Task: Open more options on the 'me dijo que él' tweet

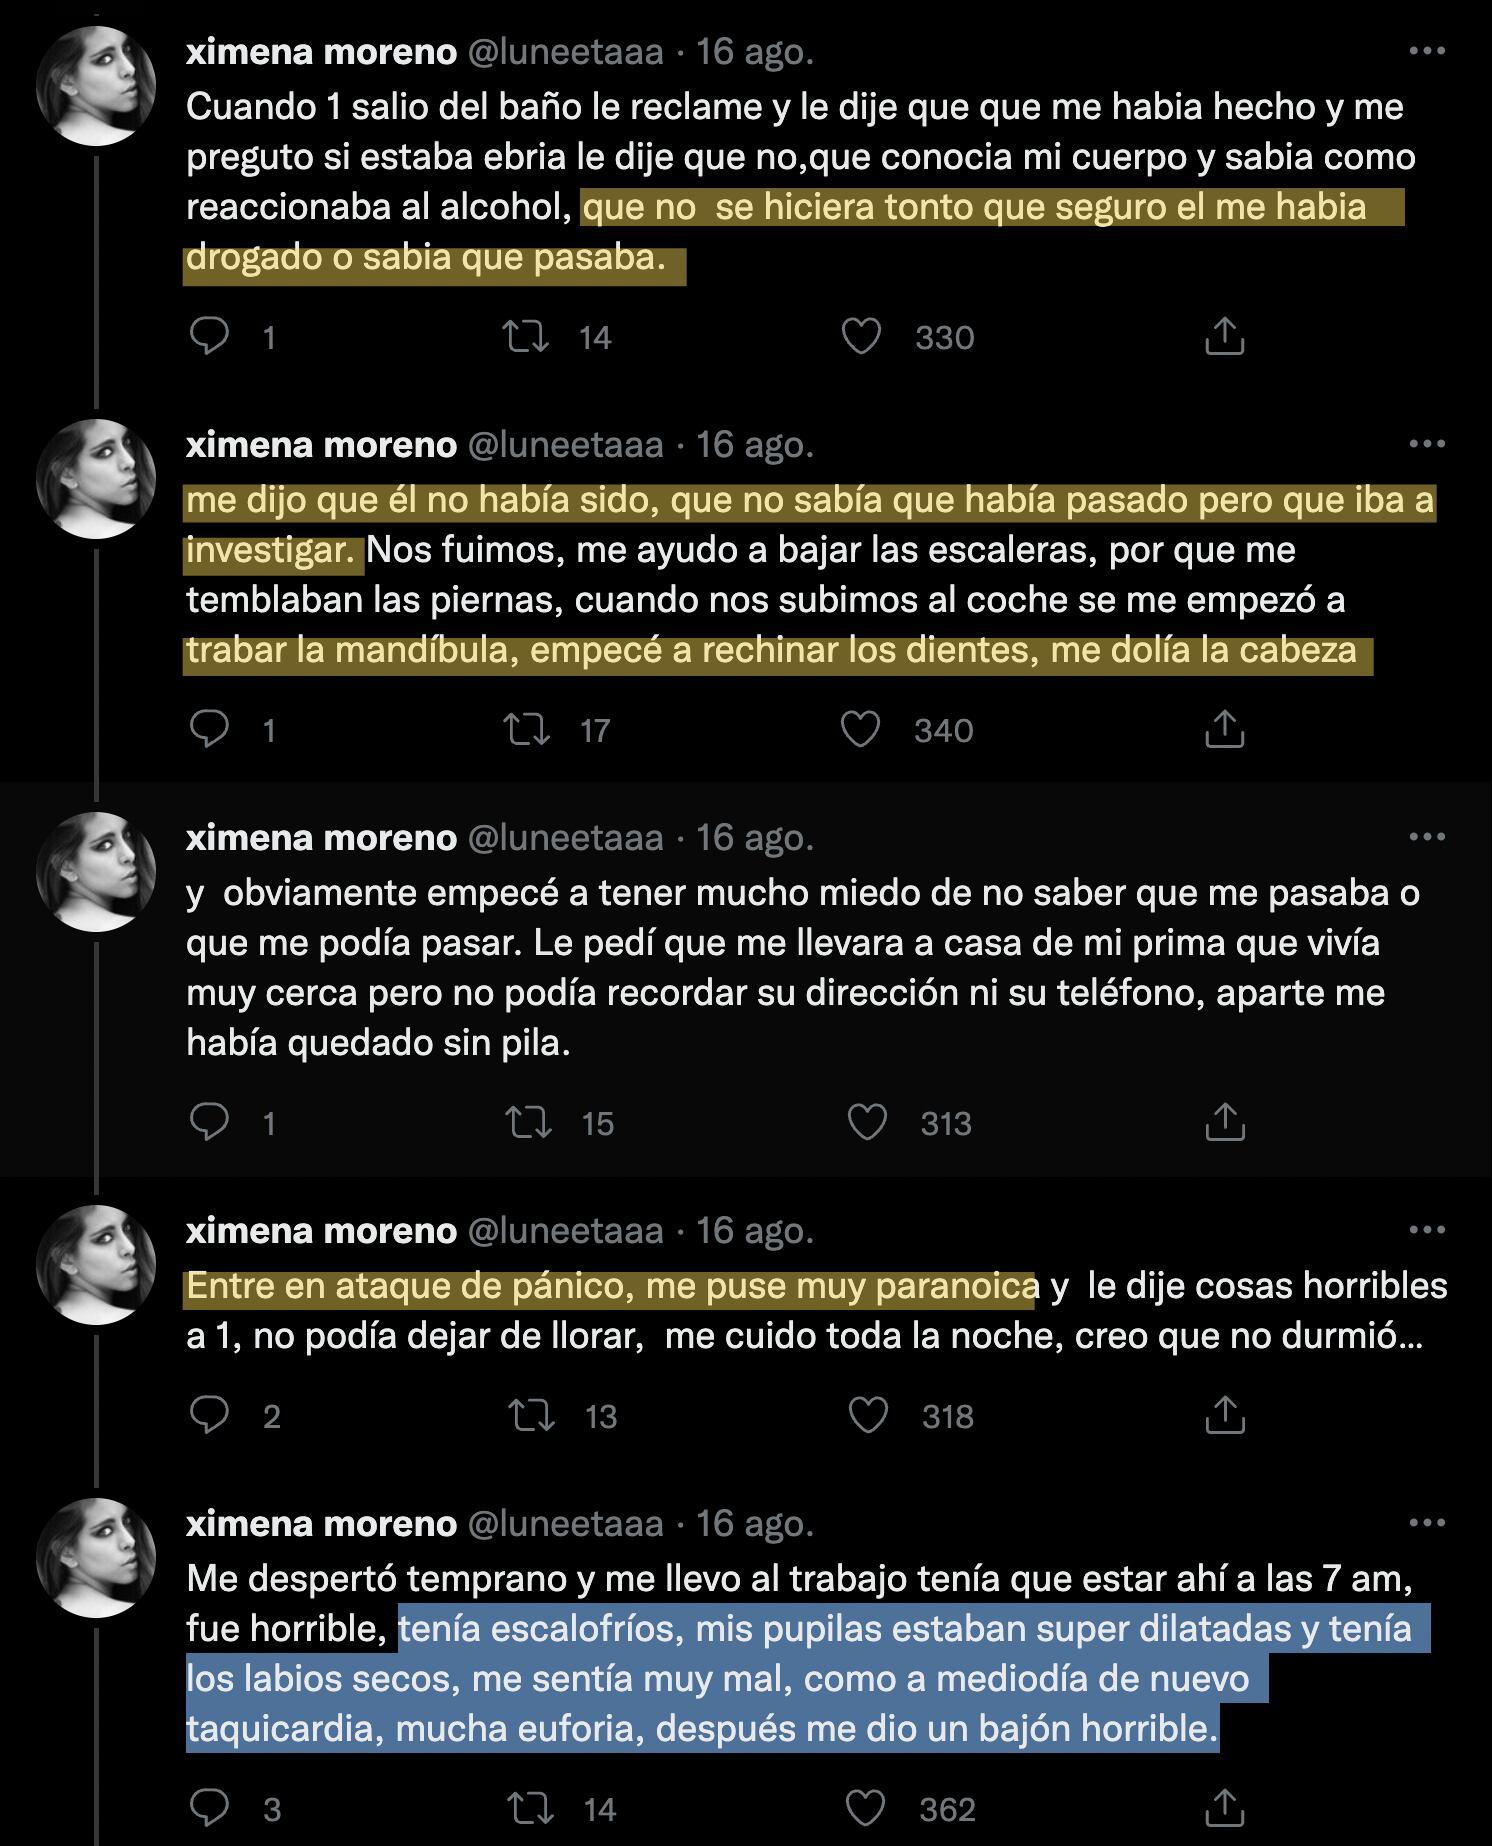Action: pyautogui.click(x=1426, y=444)
